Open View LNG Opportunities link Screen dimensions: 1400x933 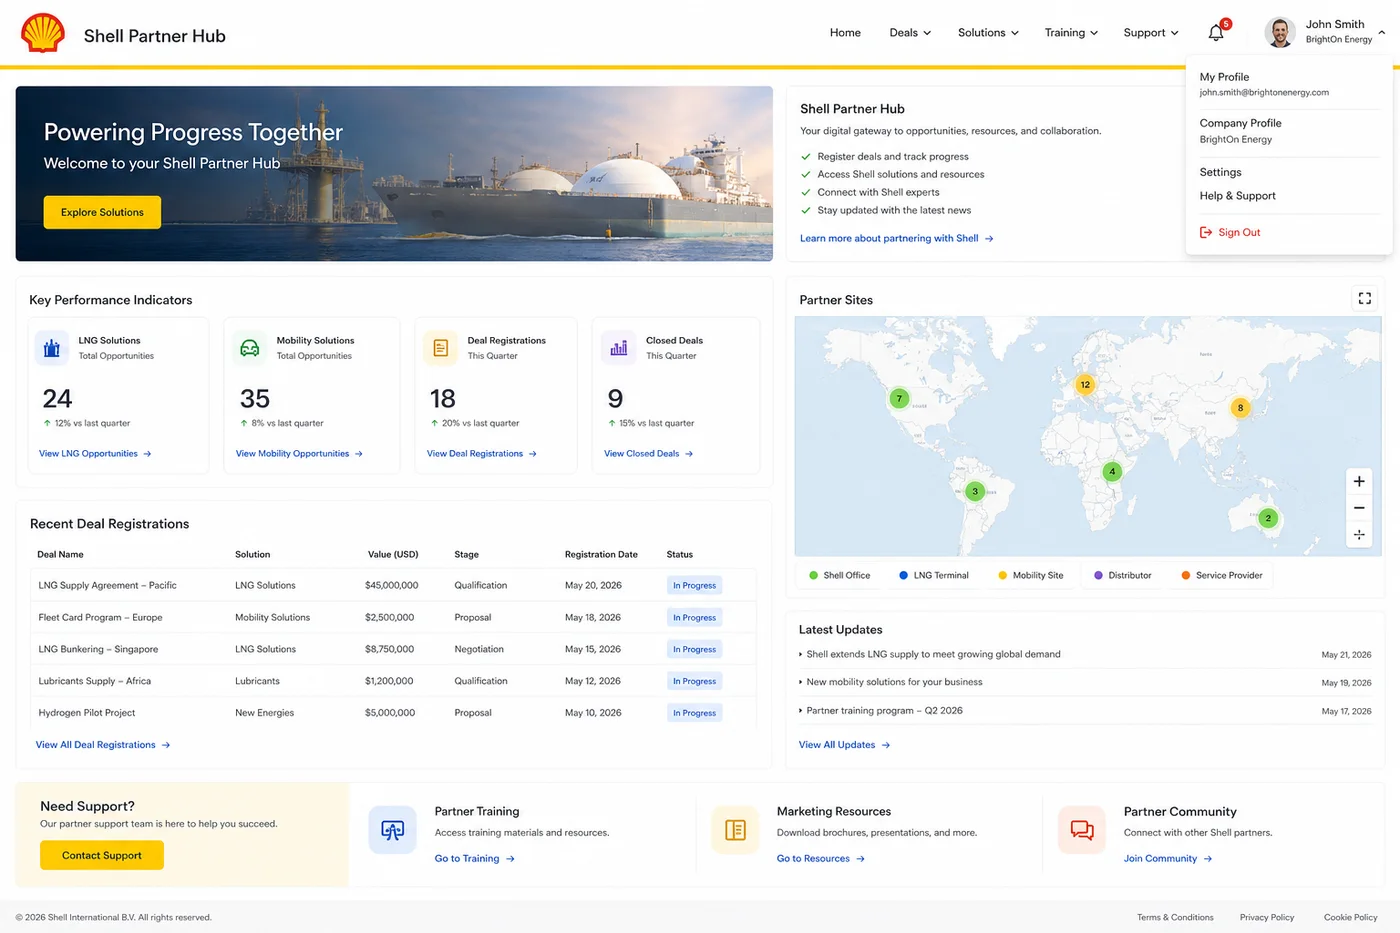[95, 454]
